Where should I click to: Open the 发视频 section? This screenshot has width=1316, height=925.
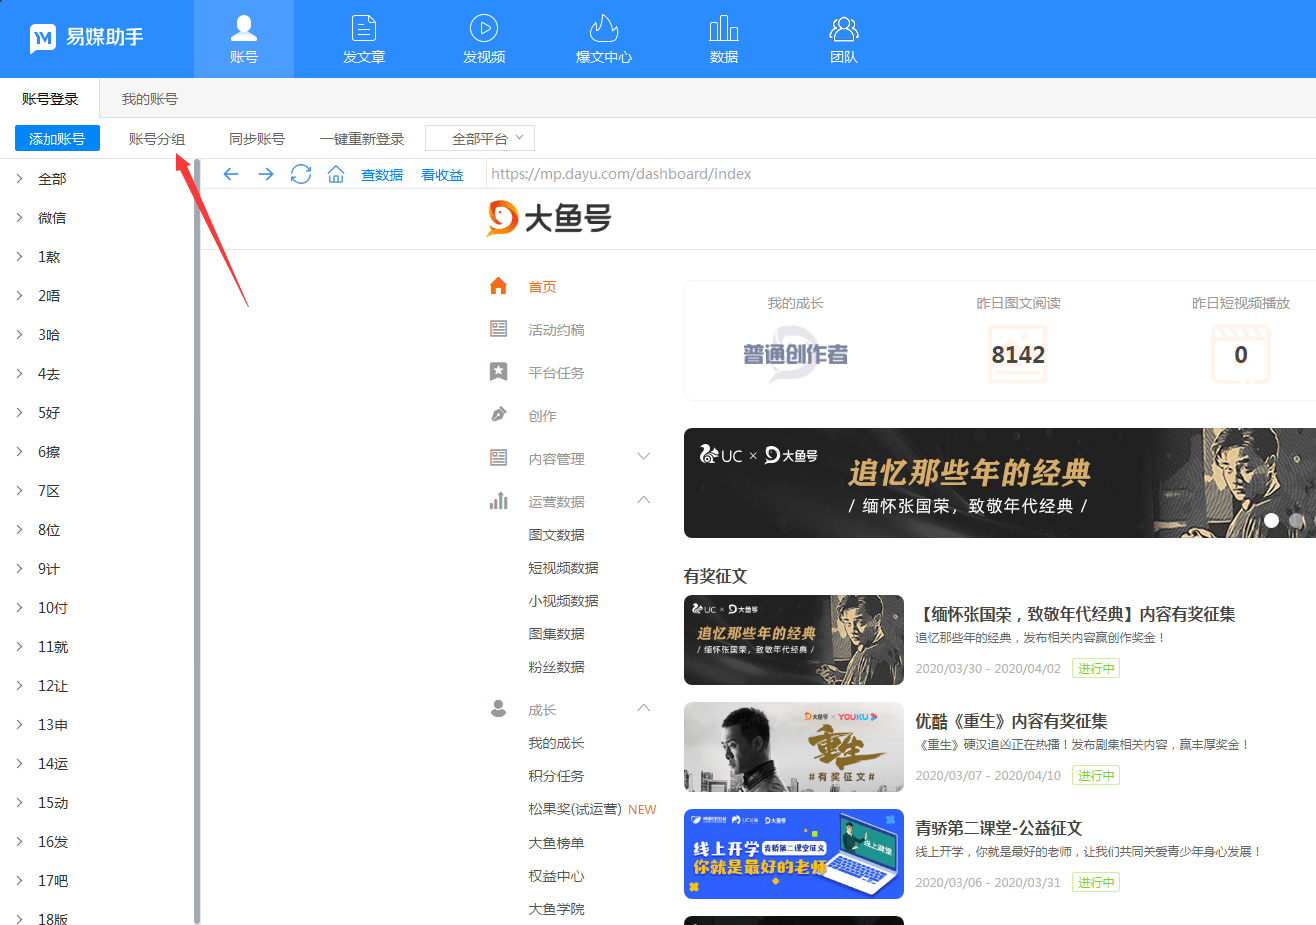(x=484, y=39)
